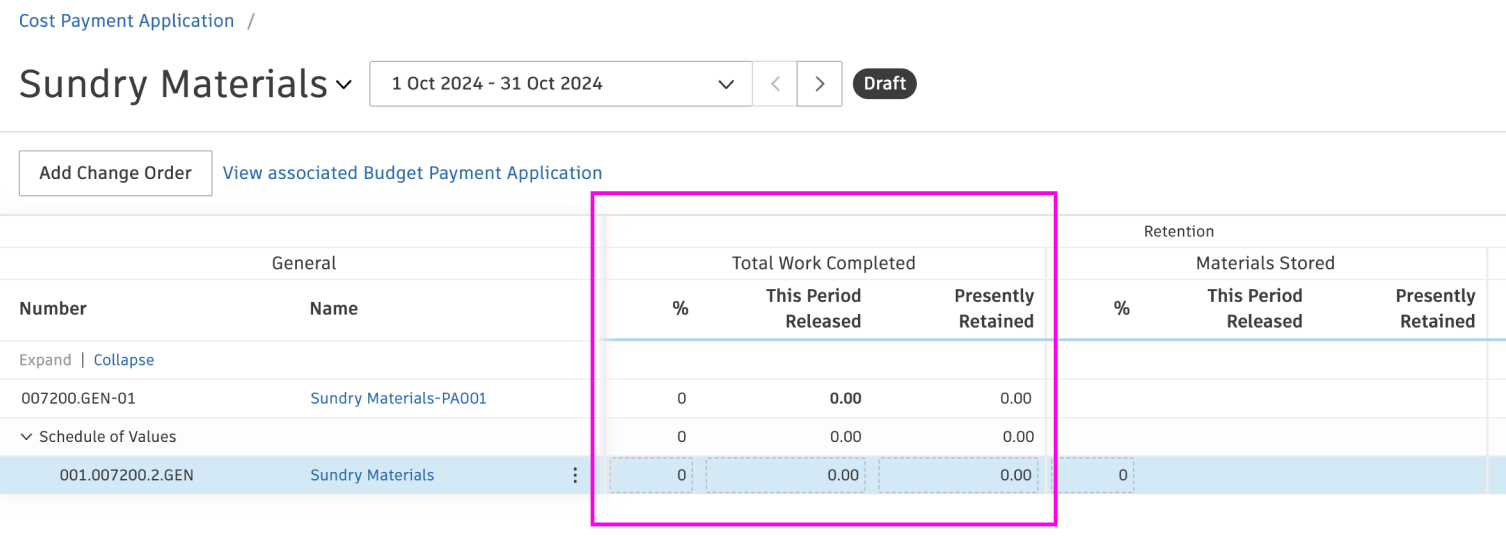
Task: Click Collapse to collapse all rows
Action: click(x=124, y=360)
